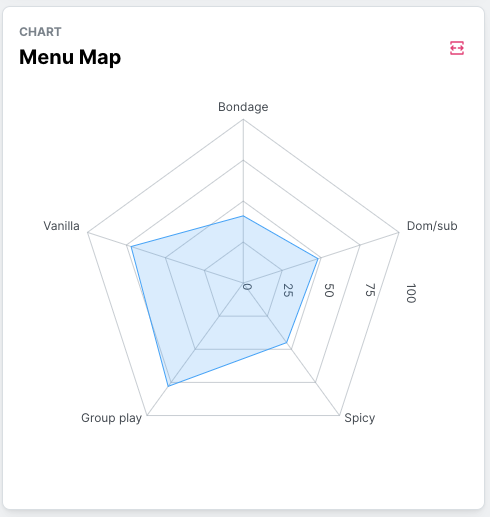Select the Dom/sub axis label
This screenshot has height=517, width=490.
(x=432, y=226)
